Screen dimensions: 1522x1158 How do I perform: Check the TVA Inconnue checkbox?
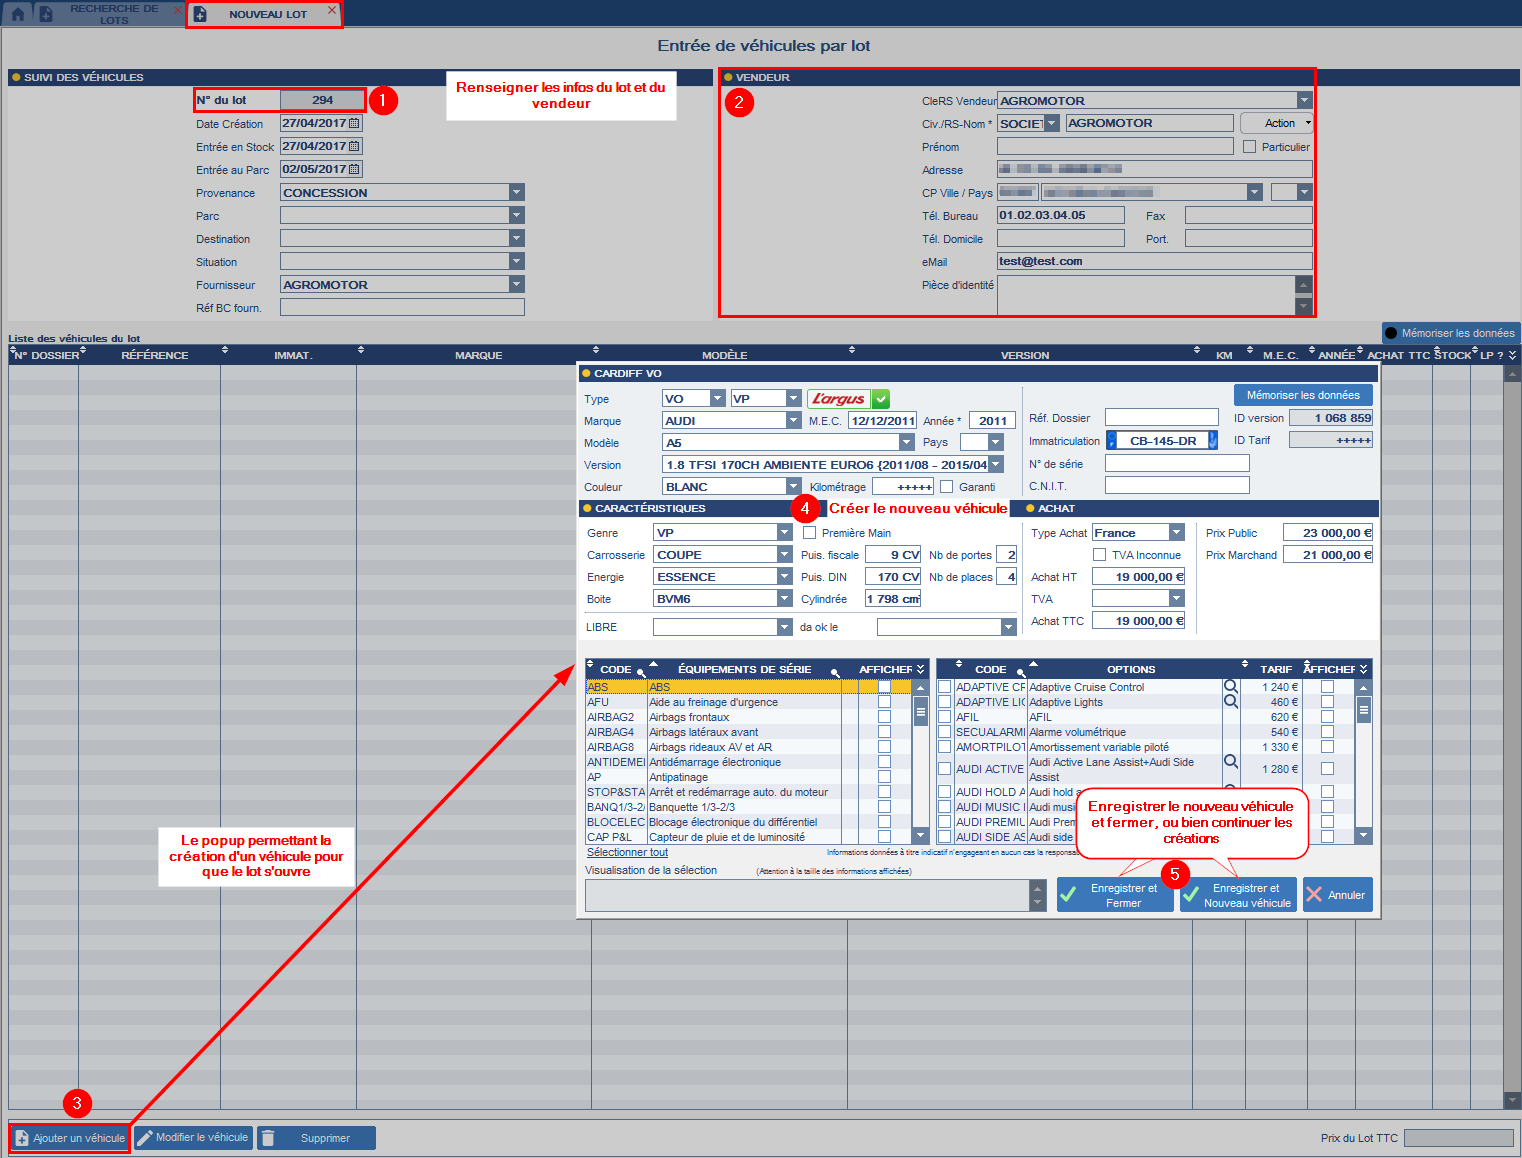point(1099,555)
